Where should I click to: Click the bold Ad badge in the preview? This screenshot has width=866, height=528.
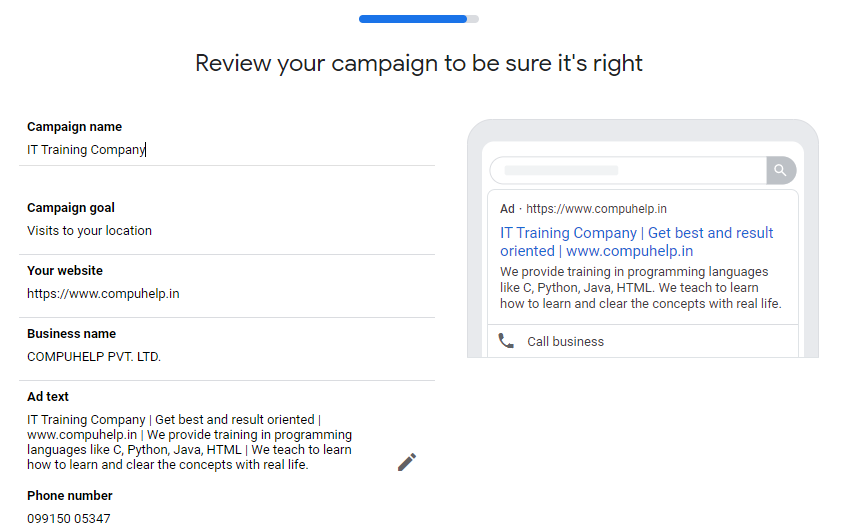tap(507, 209)
